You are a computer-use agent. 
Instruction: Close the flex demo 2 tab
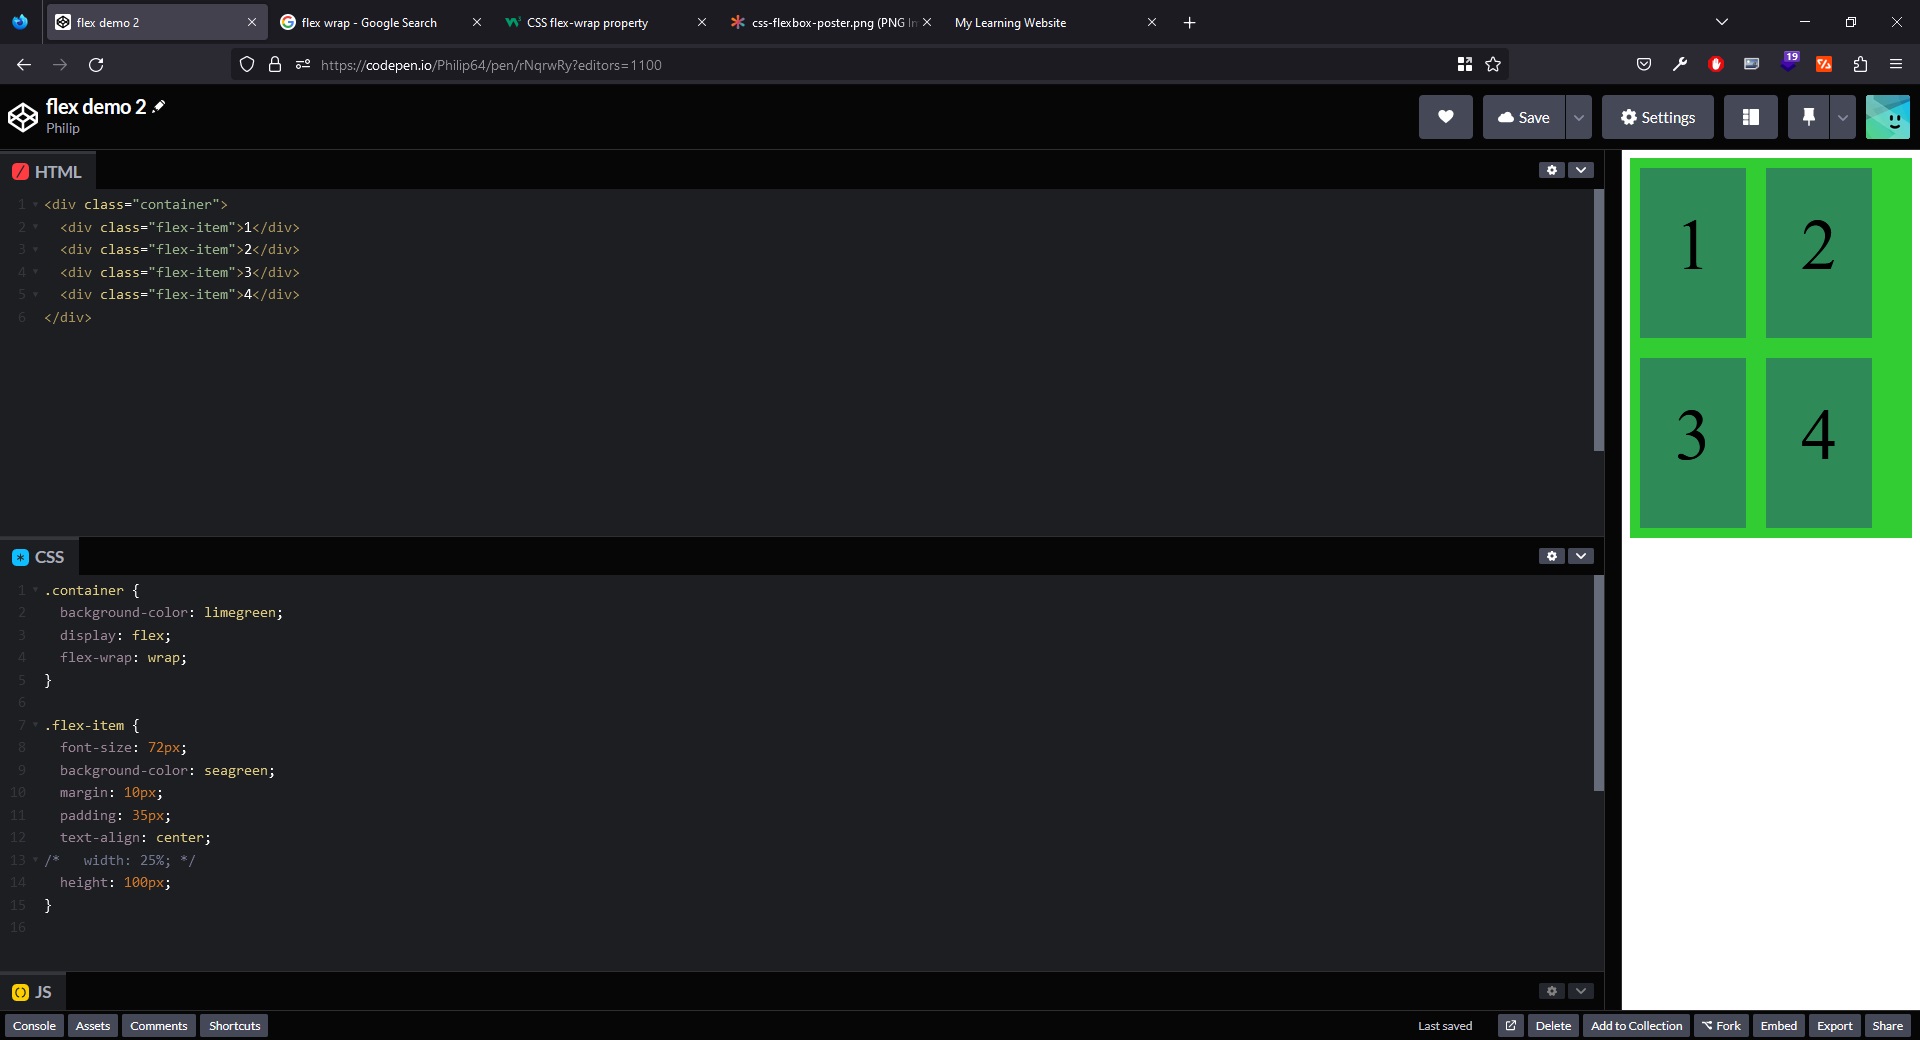[251, 22]
